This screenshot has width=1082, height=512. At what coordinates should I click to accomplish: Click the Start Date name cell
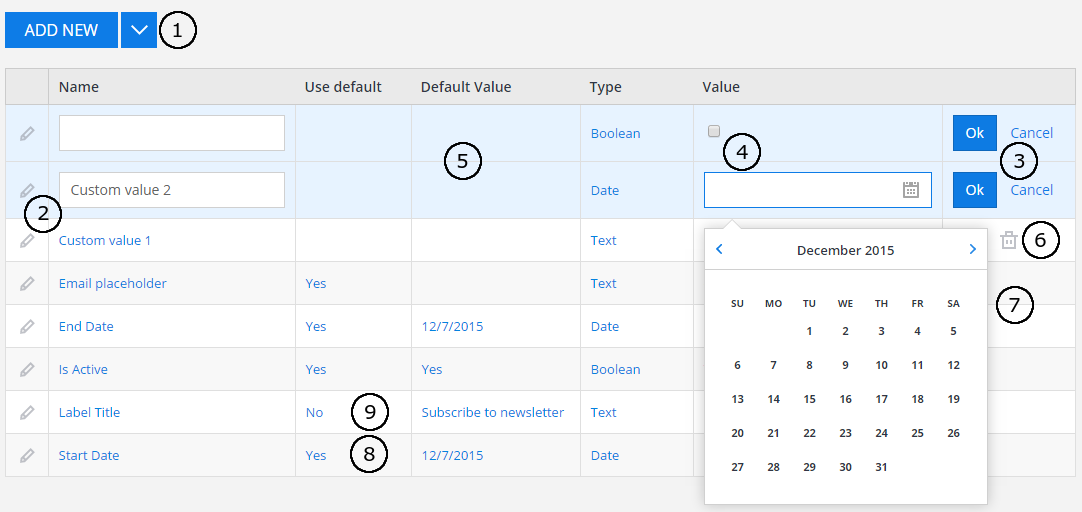89,455
